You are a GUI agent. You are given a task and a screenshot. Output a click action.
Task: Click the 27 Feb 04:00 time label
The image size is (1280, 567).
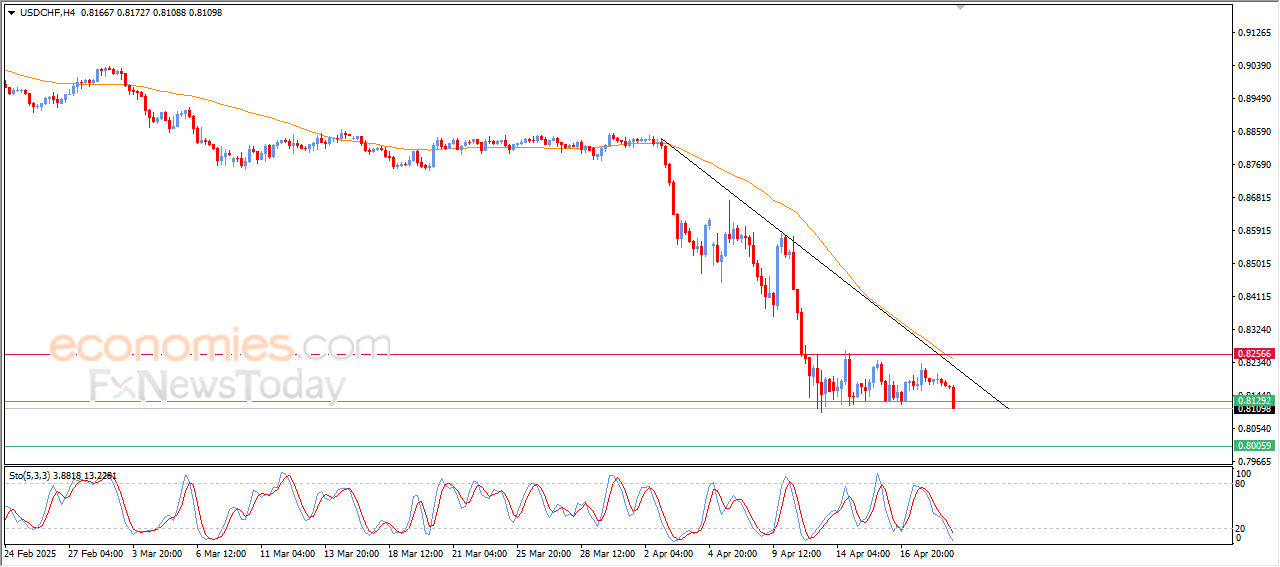tap(95, 552)
